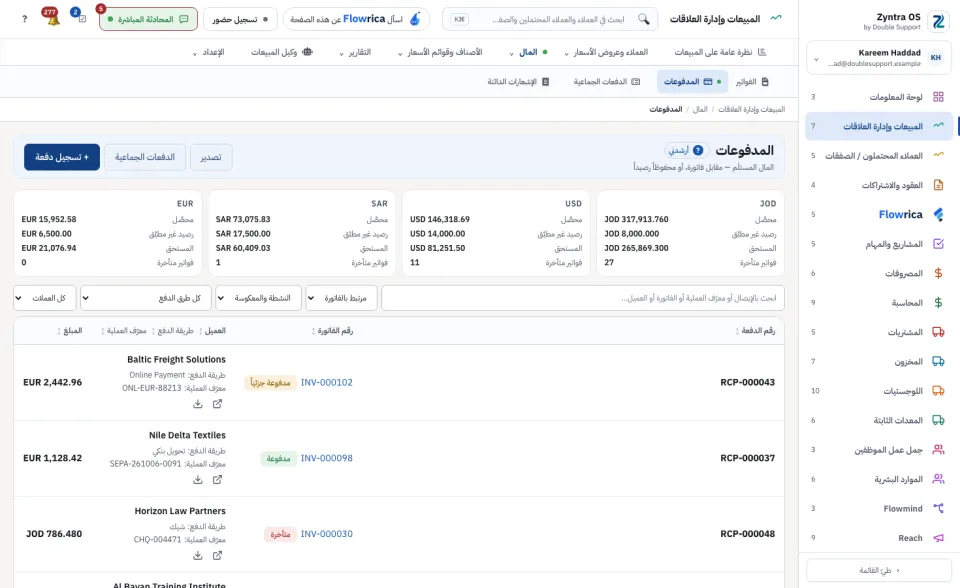Click the Nile Delta Textiles customer name

coord(187,435)
